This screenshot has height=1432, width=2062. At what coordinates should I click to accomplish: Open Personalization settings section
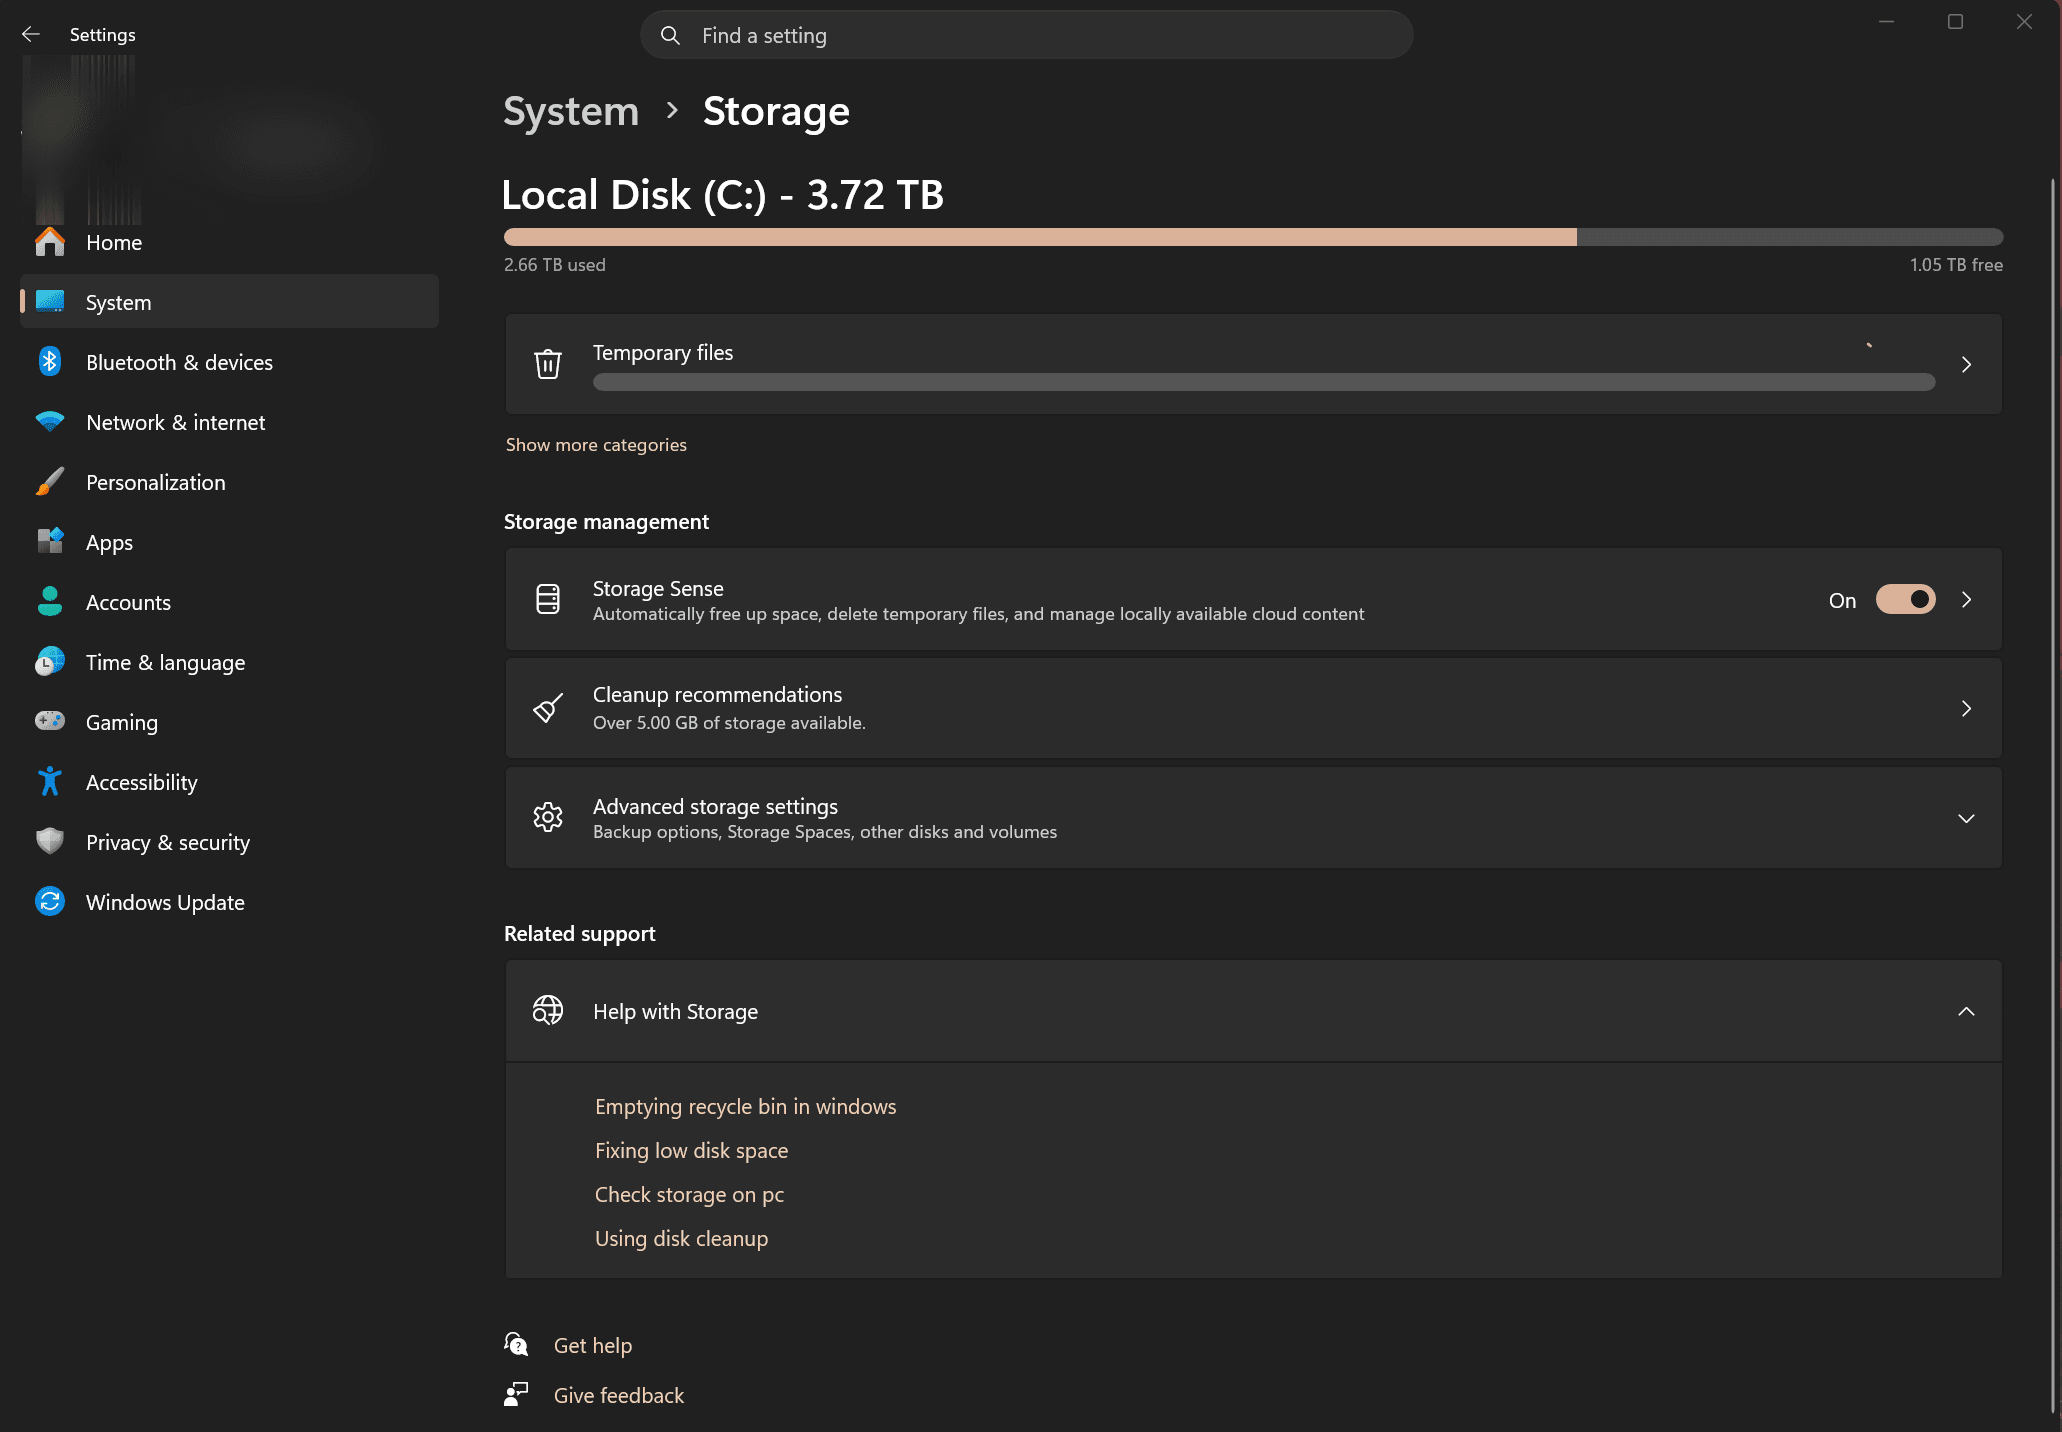[x=156, y=482]
